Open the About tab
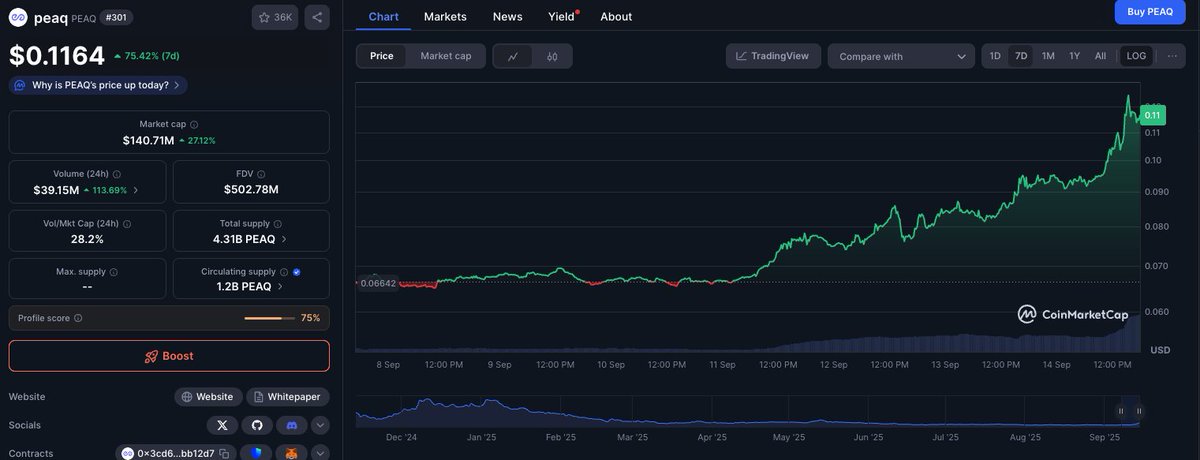Image resolution: width=1200 pixels, height=460 pixels. (616, 16)
